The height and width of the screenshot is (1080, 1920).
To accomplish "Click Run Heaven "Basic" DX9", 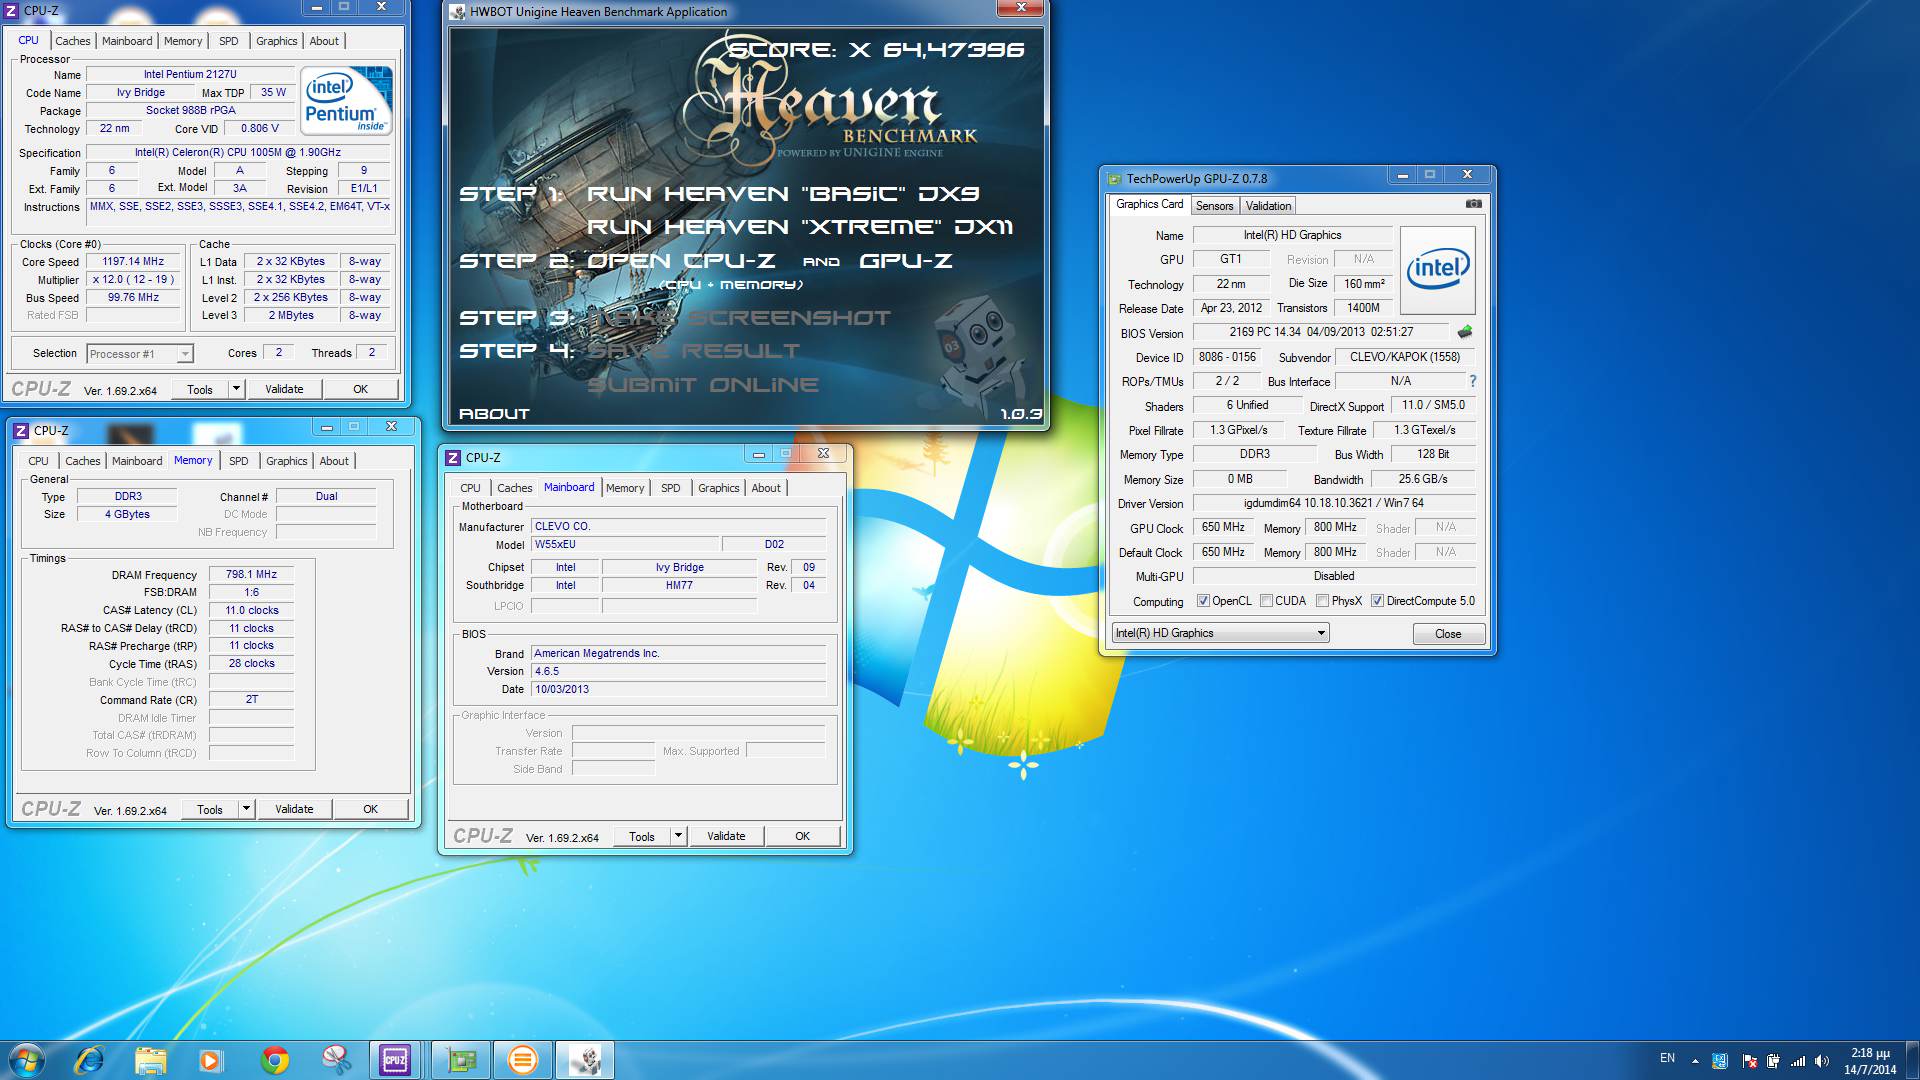I will [x=783, y=194].
